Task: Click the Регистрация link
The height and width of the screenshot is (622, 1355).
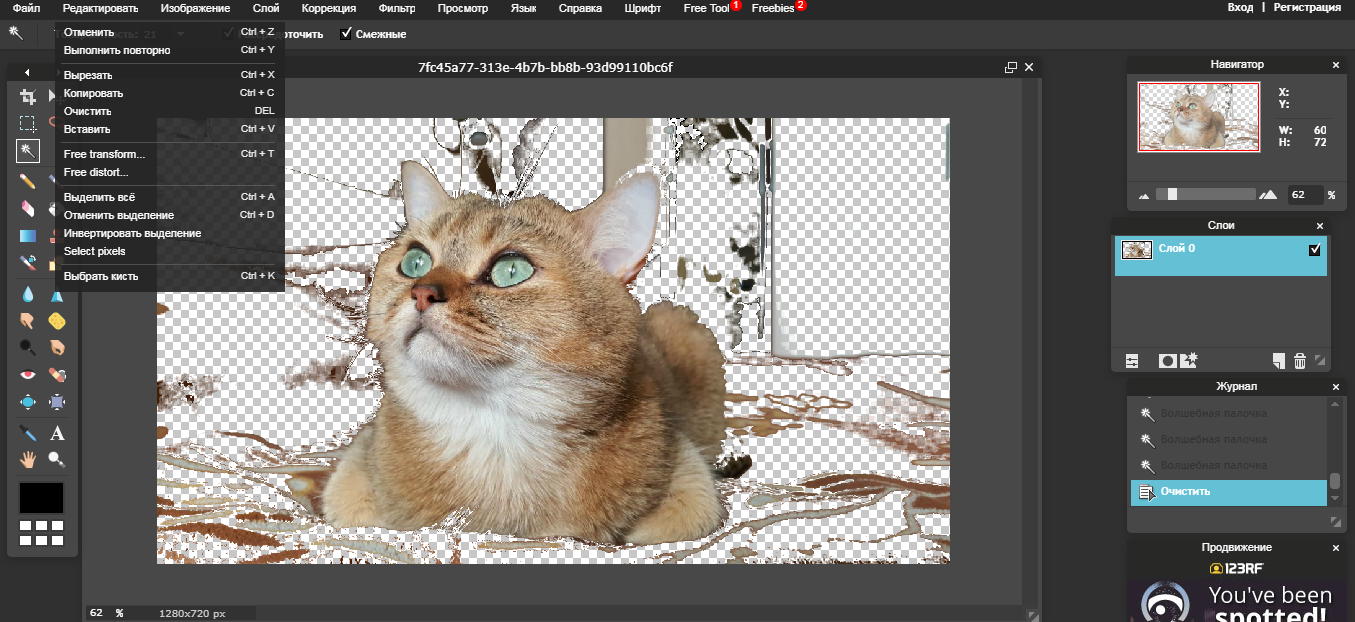Action: [x=1307, y=8]
